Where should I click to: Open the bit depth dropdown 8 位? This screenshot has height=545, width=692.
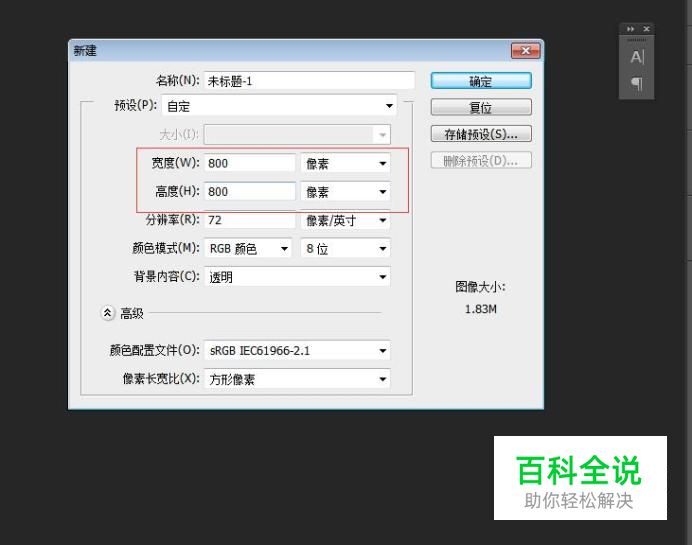click(345, 248)
